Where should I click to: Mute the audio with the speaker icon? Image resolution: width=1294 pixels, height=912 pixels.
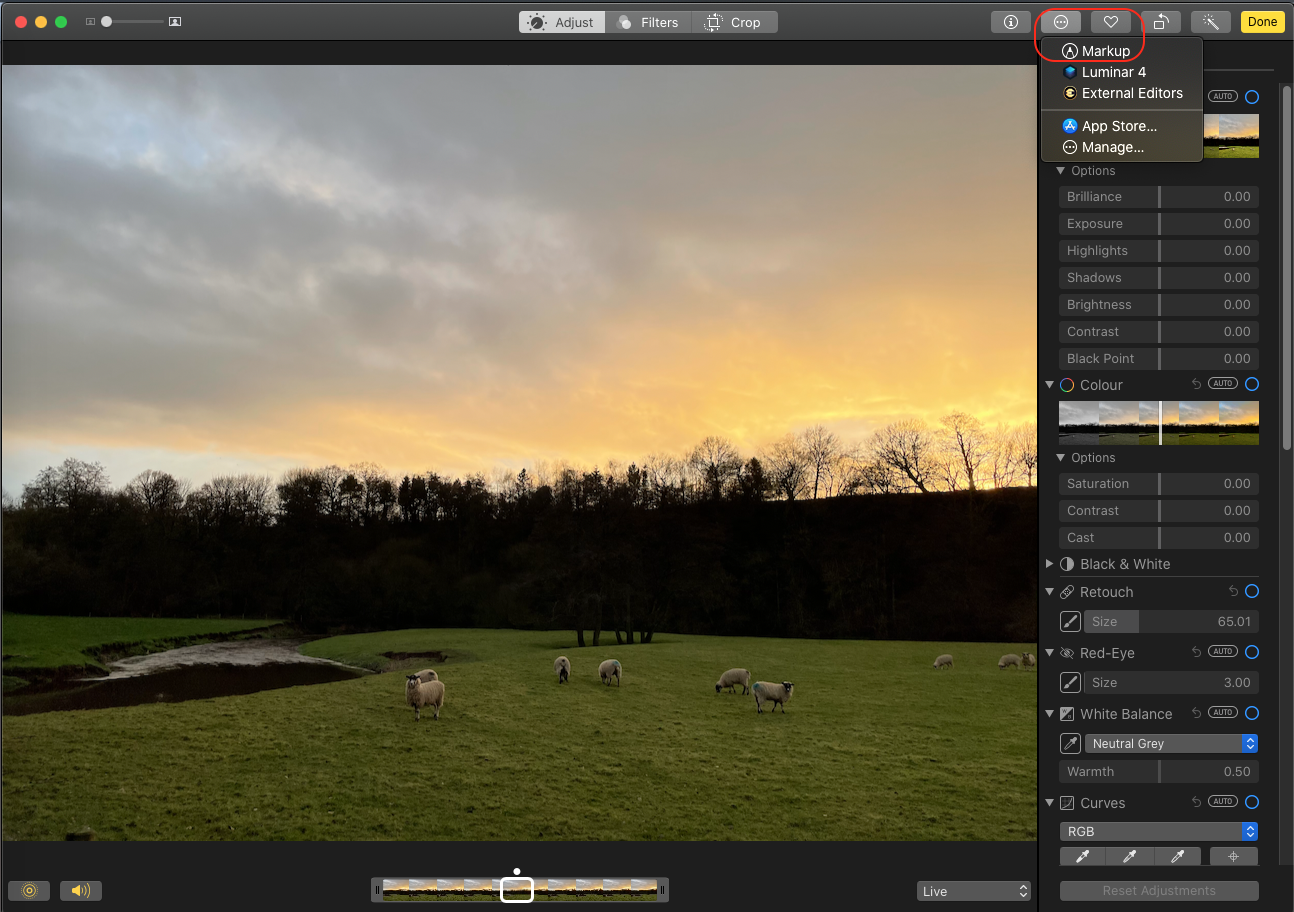pos(81,890)
